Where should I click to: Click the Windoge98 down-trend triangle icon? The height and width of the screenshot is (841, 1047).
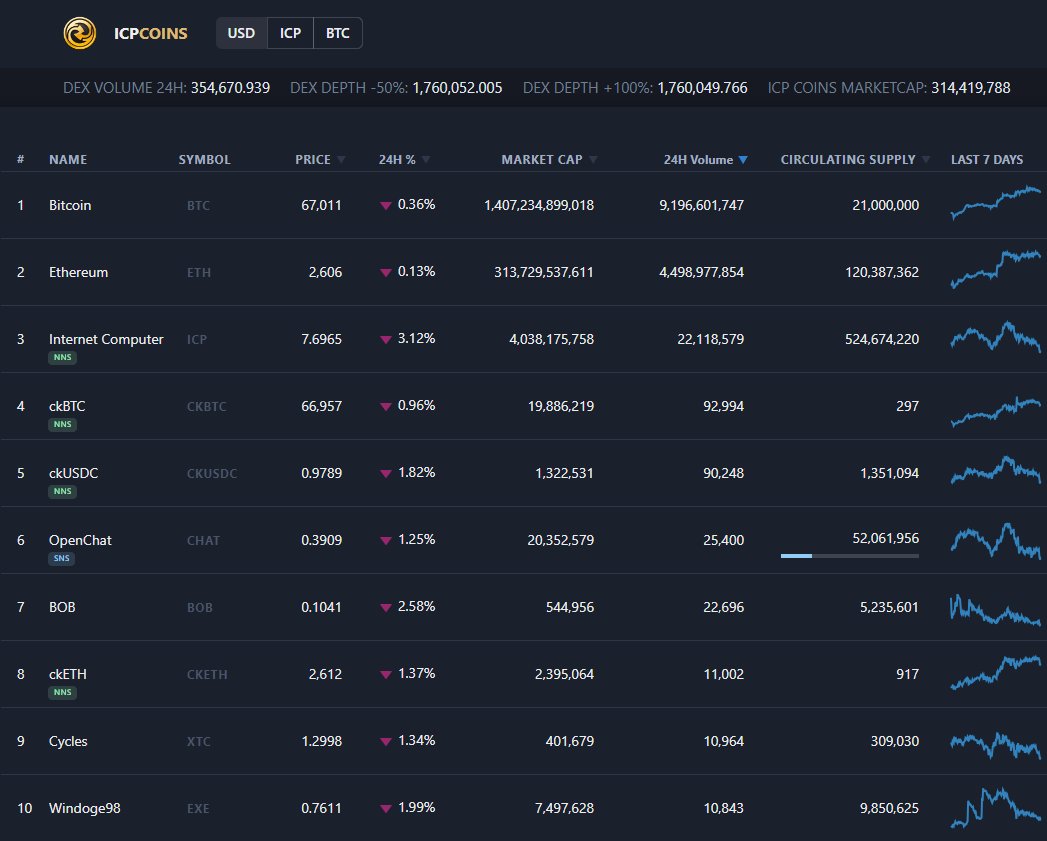[x=385, y=808]
